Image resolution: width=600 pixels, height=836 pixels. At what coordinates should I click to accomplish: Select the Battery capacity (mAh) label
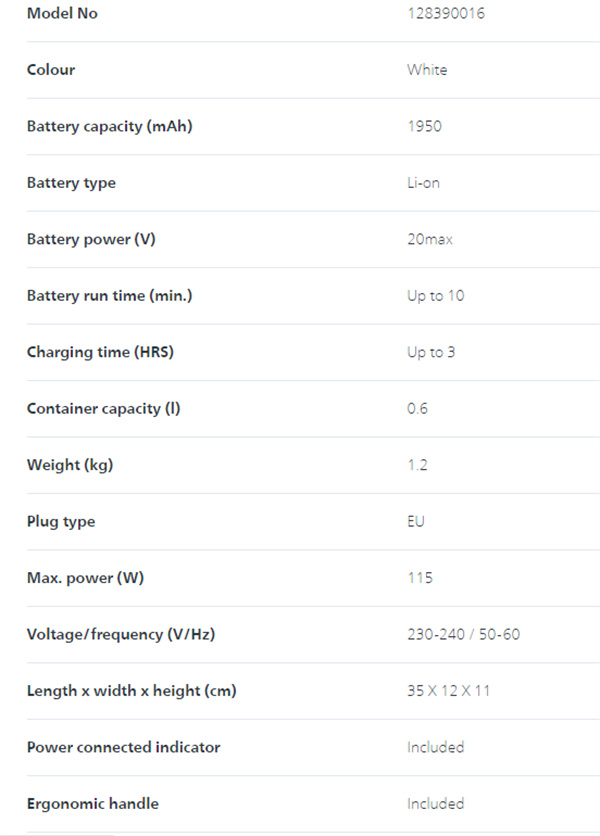point(110,126)
